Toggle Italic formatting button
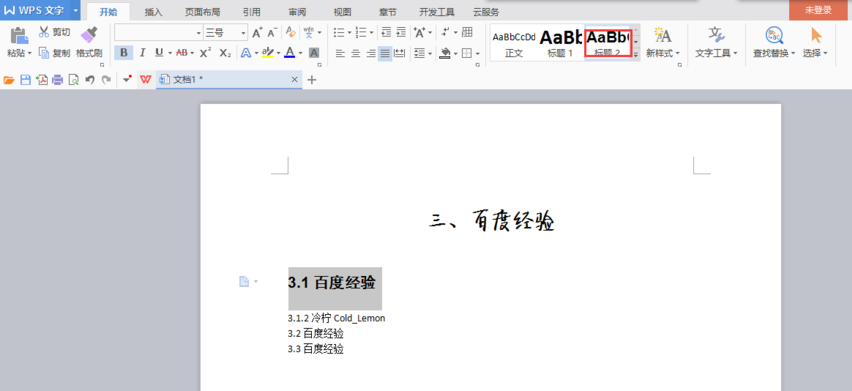 pos(142,53)
